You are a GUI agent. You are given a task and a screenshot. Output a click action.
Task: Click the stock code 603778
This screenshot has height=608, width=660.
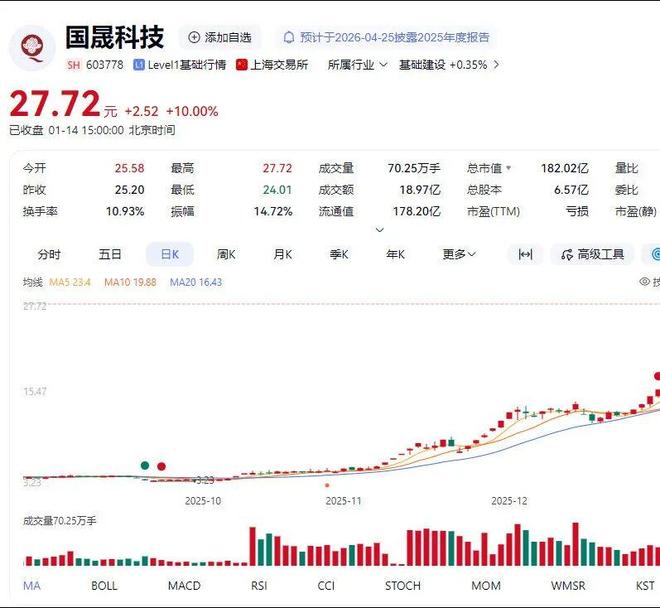pyautogui.click(x=105, y=65)
